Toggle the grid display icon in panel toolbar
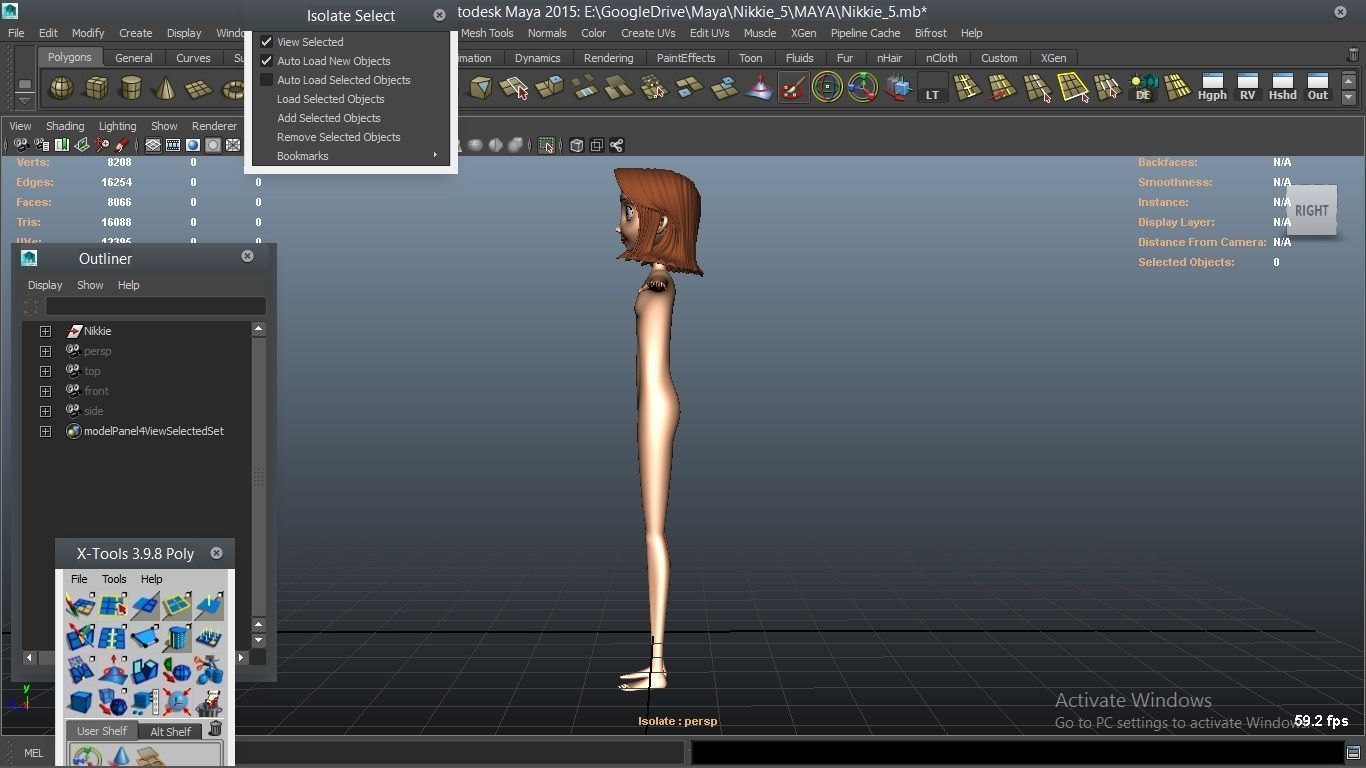 tap(153, 145)
